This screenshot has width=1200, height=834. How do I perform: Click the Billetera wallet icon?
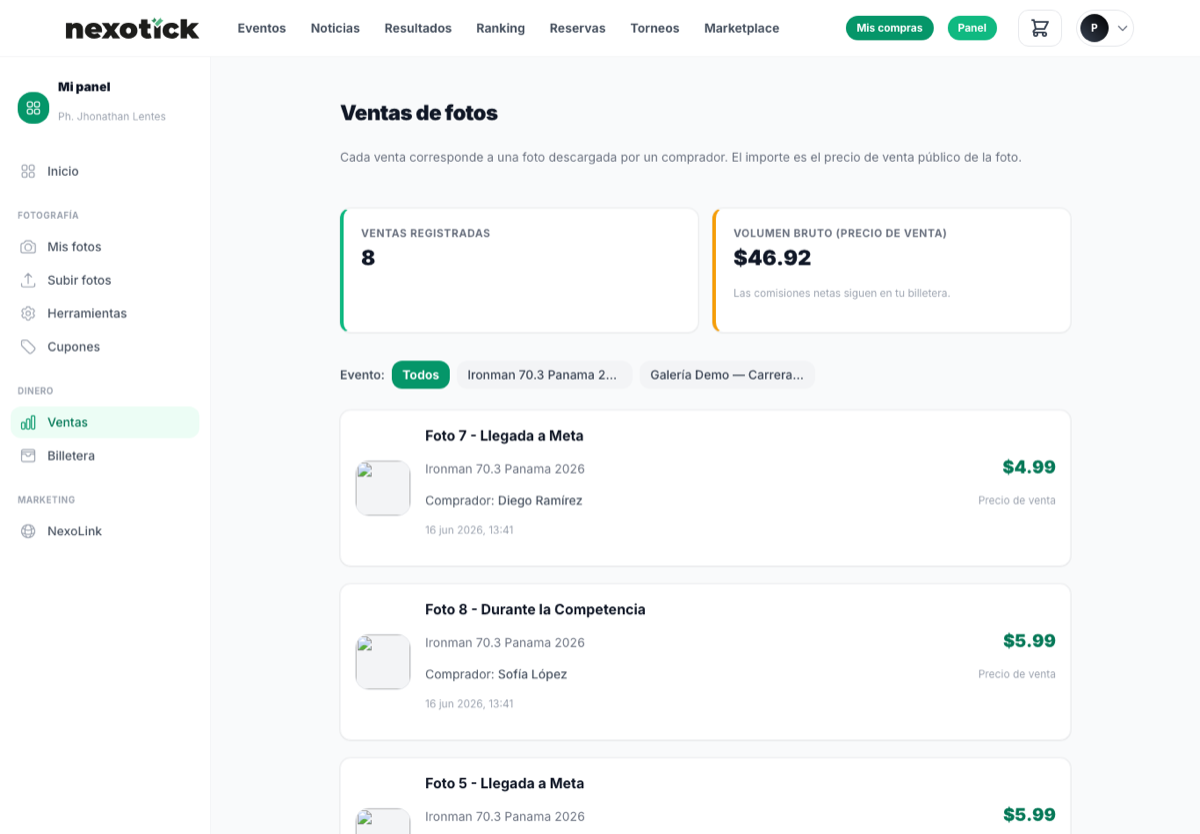28,455
